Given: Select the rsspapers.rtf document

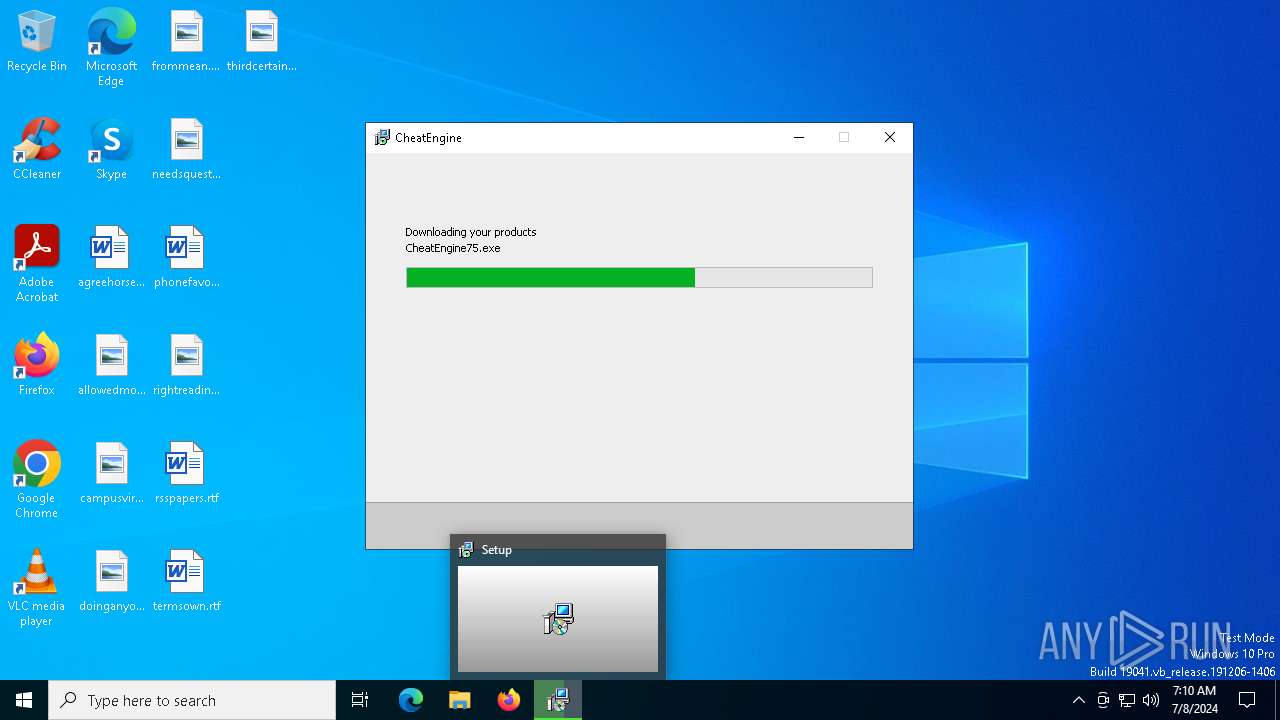Looking at the screenshot, I should pos(186,473).
